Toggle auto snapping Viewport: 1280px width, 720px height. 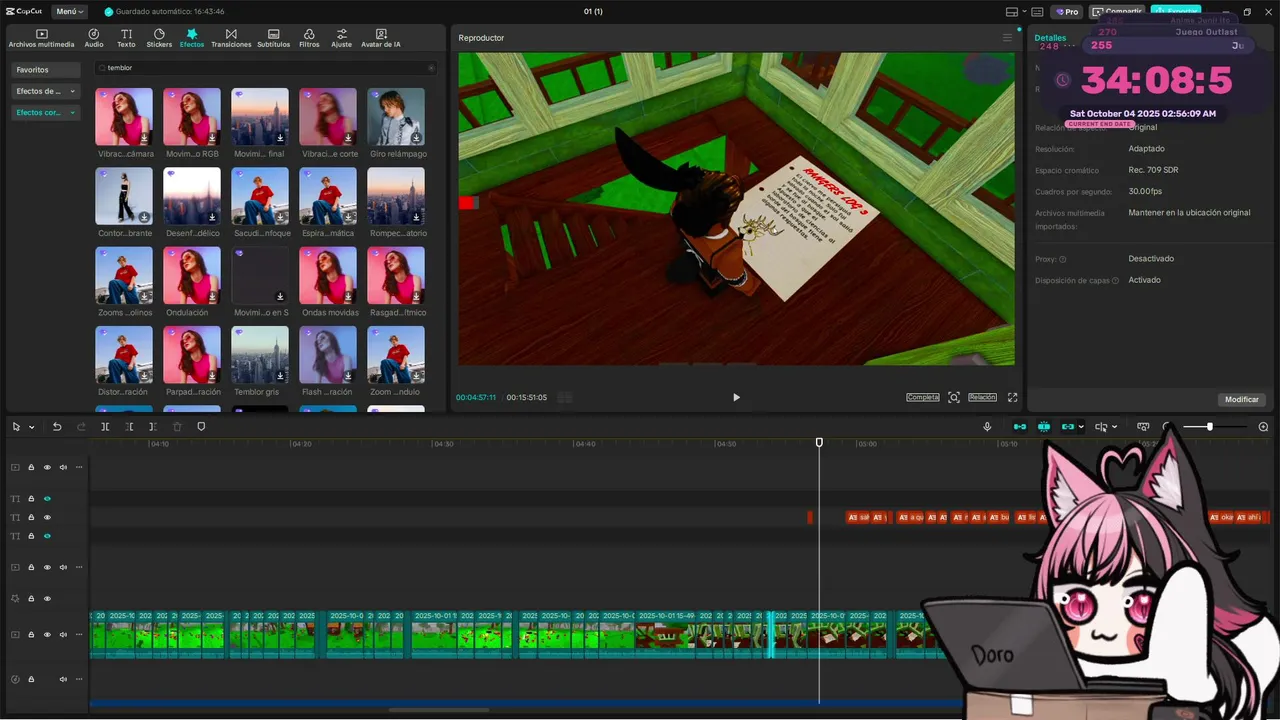point(1044,427)
